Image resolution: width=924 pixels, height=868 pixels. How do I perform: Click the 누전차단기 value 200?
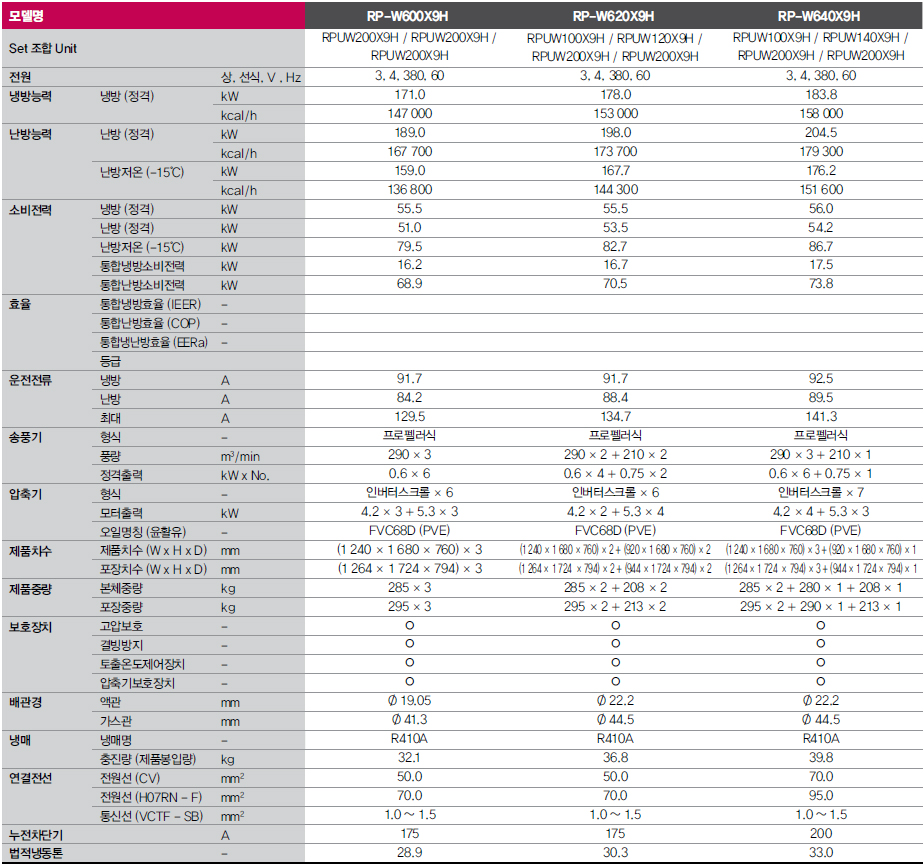820,833
